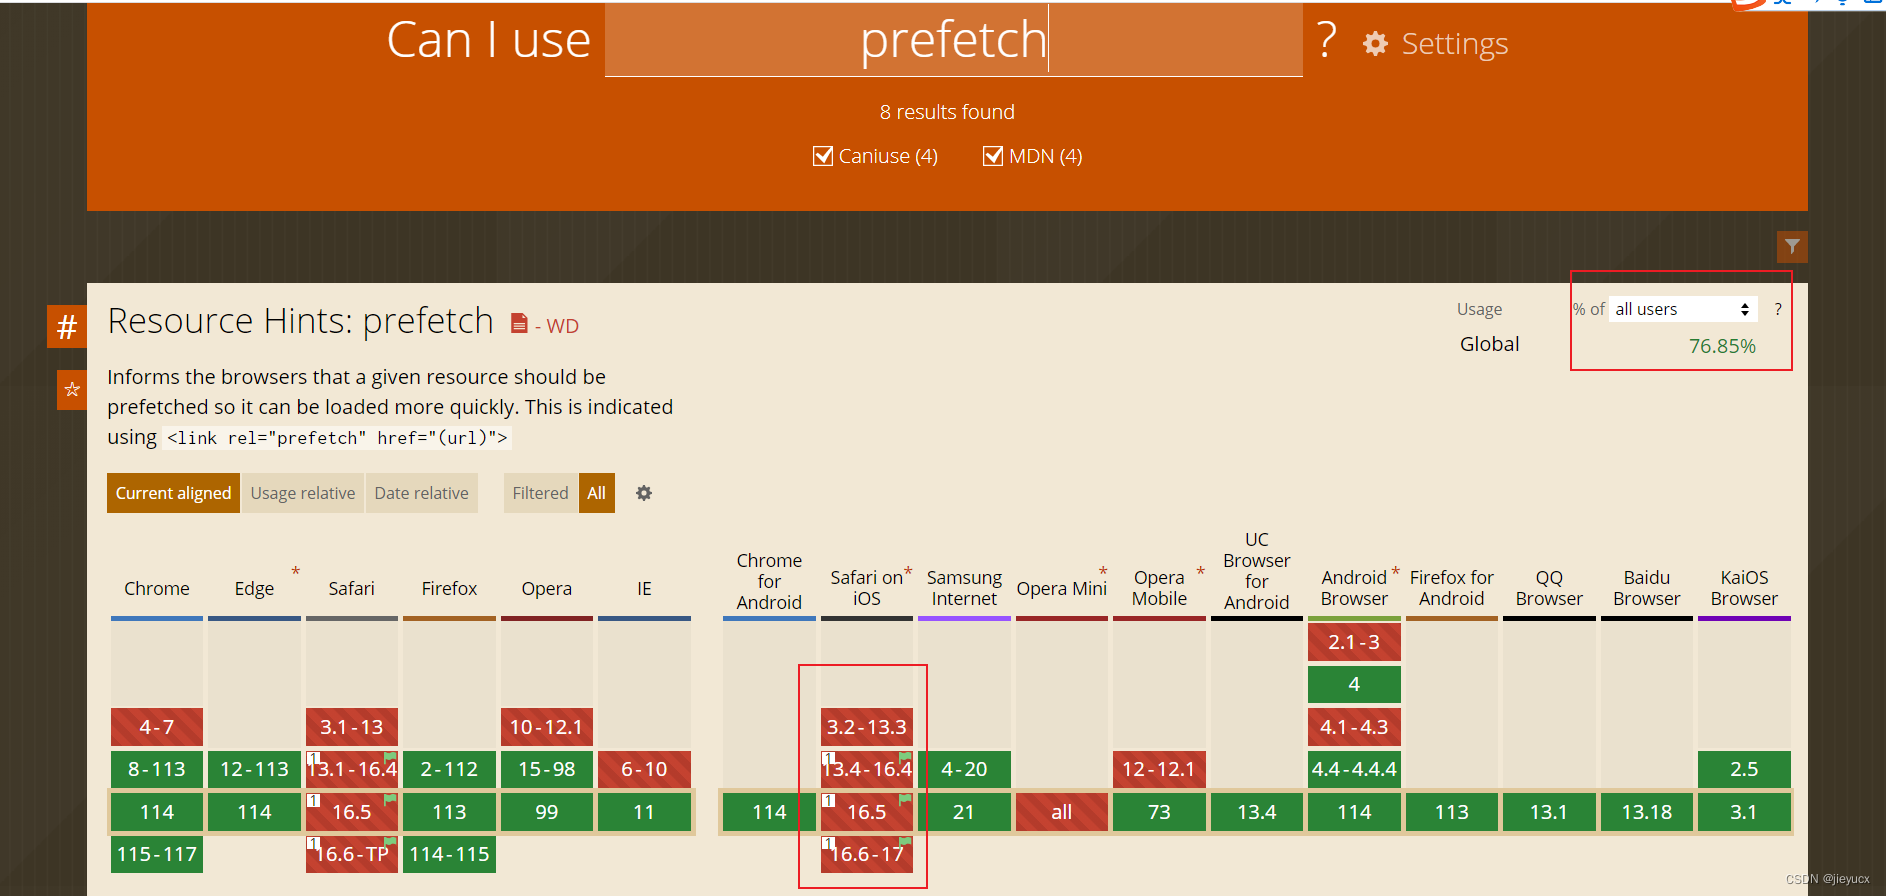Select the Current aligned view
The width and height of the screenshot is (1886, 896).
point(173,493)
